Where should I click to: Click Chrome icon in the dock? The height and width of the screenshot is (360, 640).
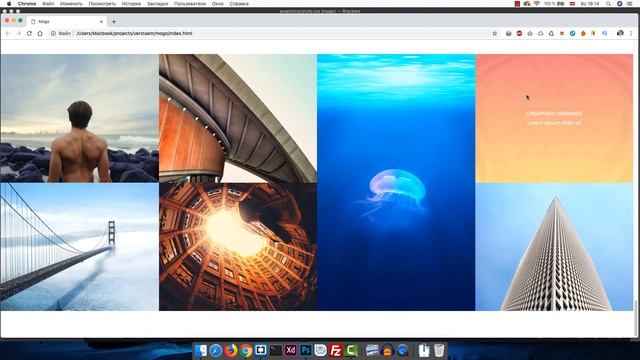[x=246, y=350]
